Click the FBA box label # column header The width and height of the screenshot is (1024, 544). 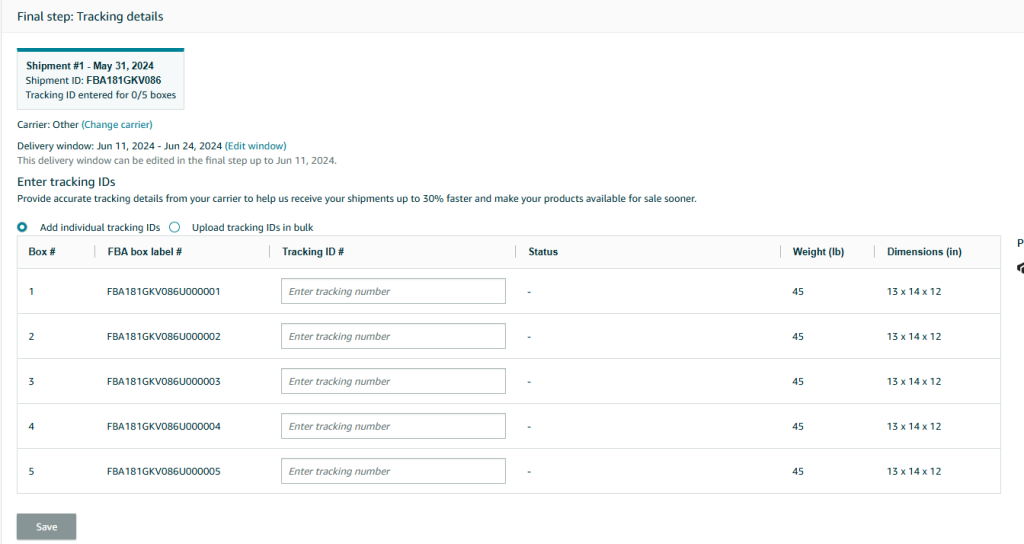[x=144, y=252]
